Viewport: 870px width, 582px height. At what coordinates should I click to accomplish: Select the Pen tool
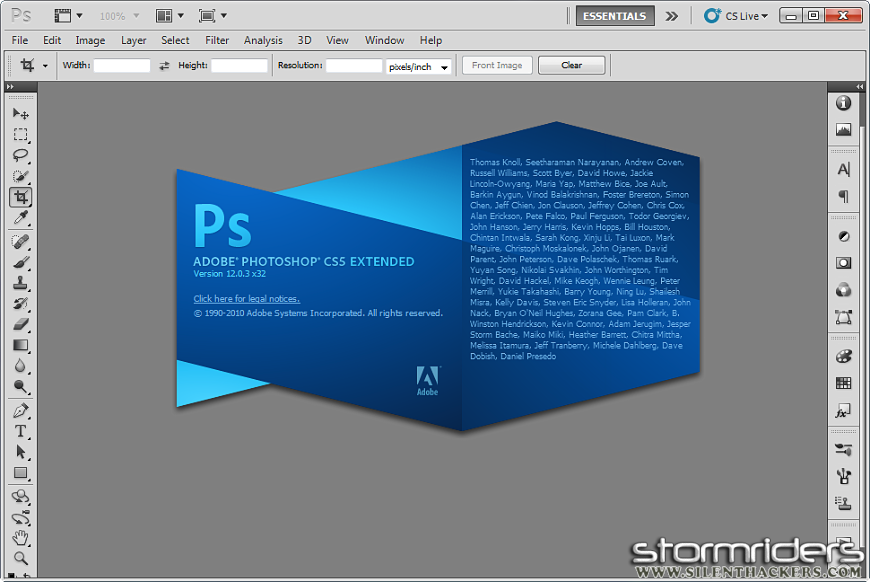pyautogui.click(x=21, y=410)
